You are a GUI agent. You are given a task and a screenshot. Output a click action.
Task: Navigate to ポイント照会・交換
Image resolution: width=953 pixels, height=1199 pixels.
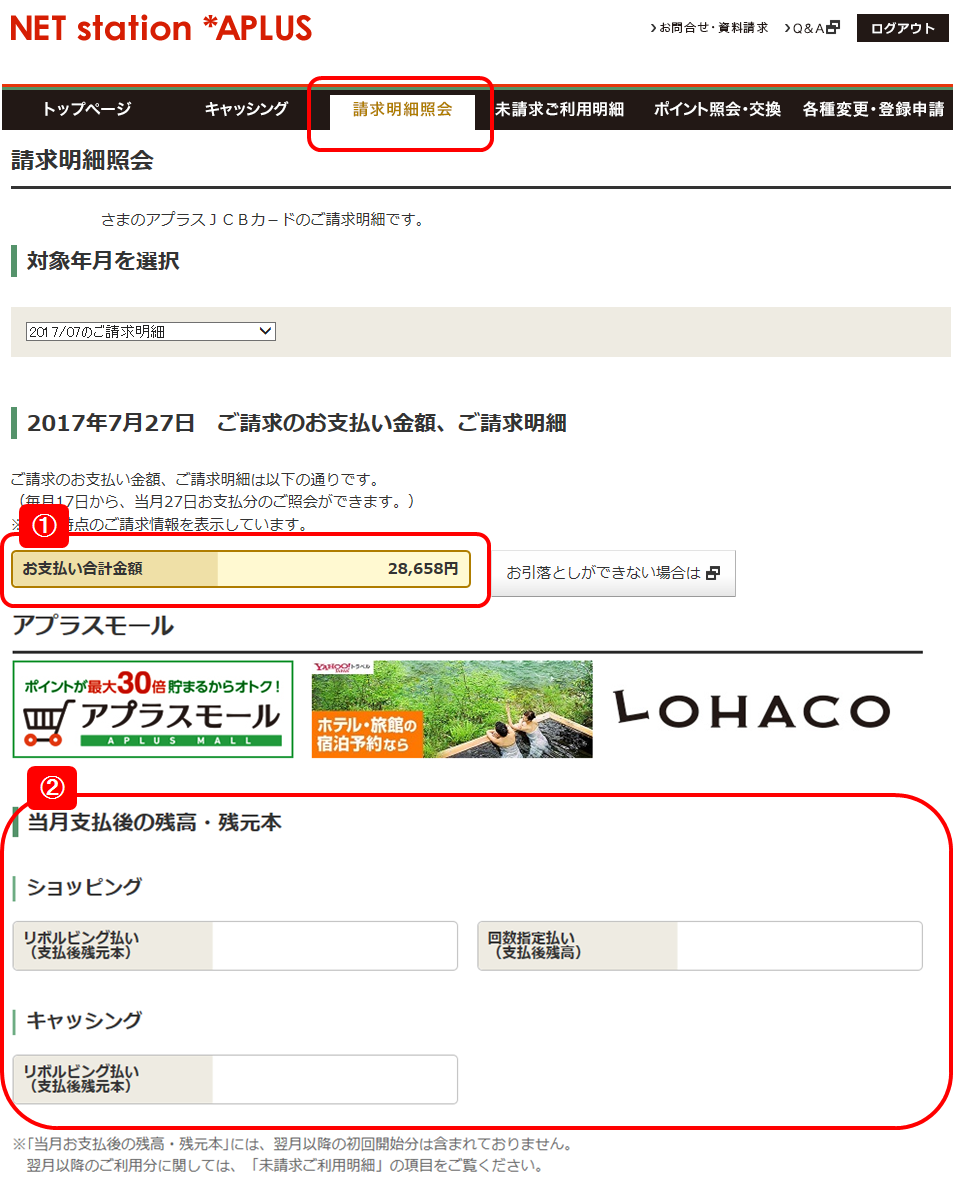pyautogui.click(x=717, y=109)
